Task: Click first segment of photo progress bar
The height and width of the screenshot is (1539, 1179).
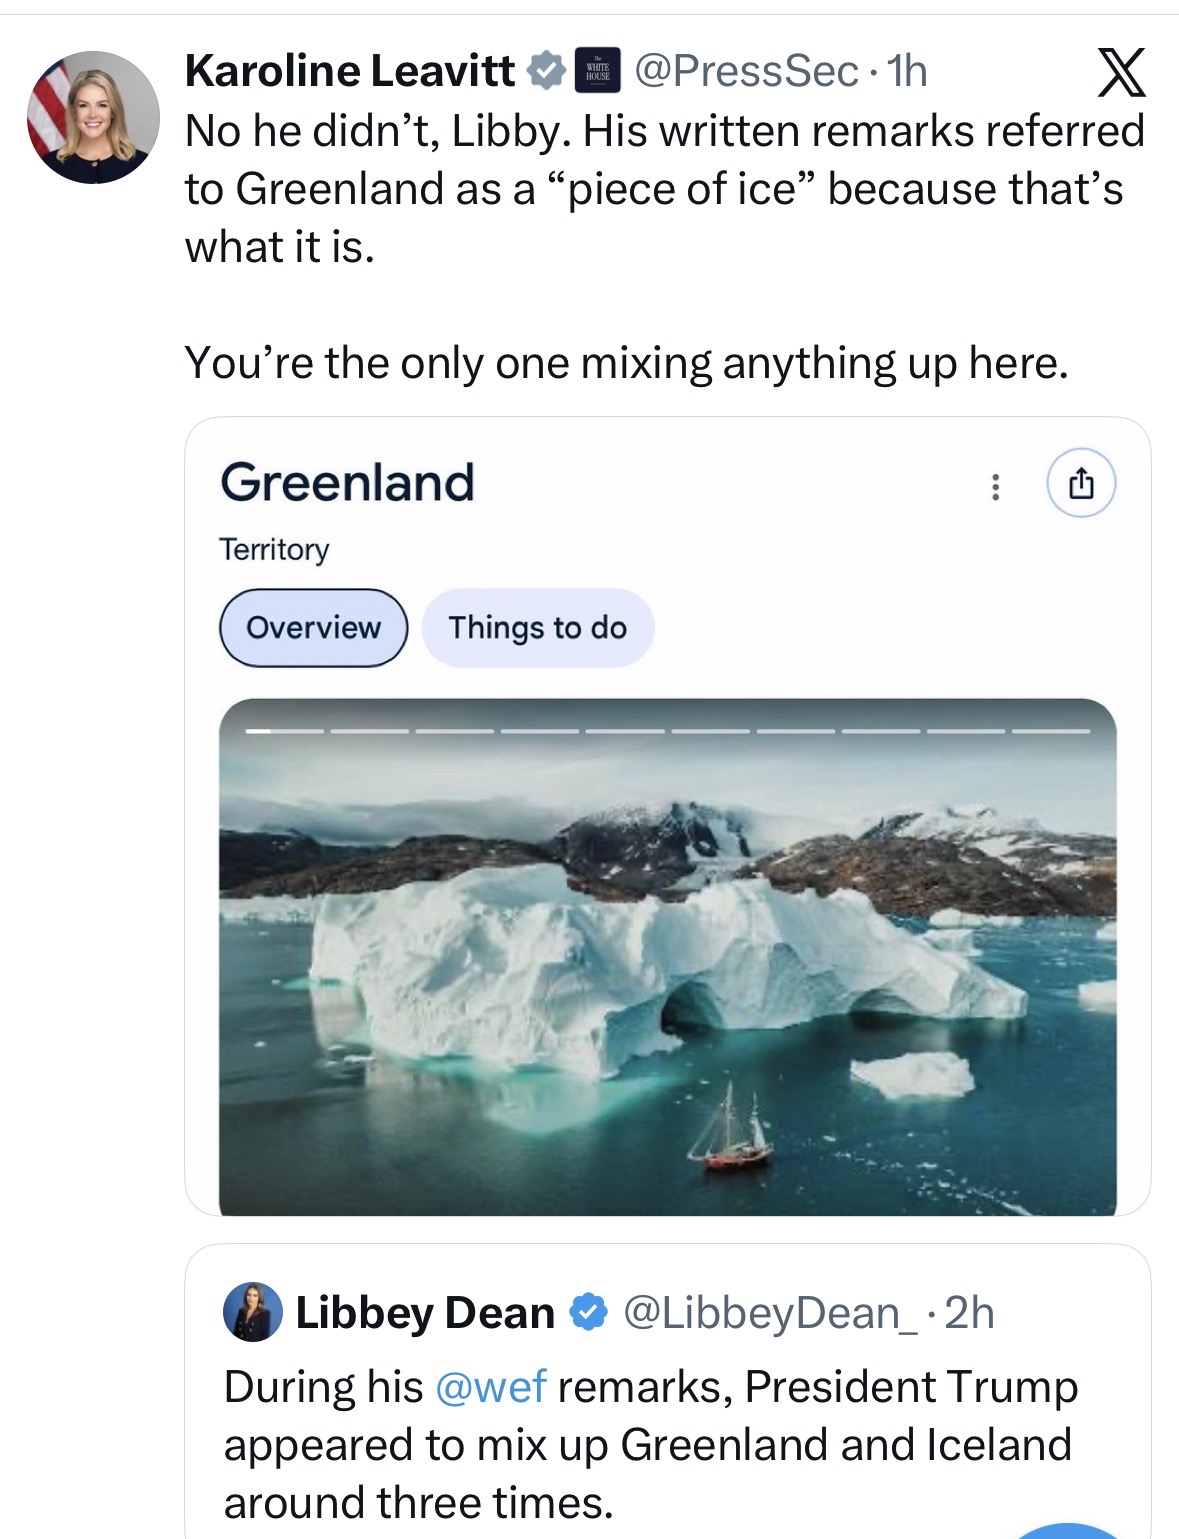Action: tap(284, 731)
